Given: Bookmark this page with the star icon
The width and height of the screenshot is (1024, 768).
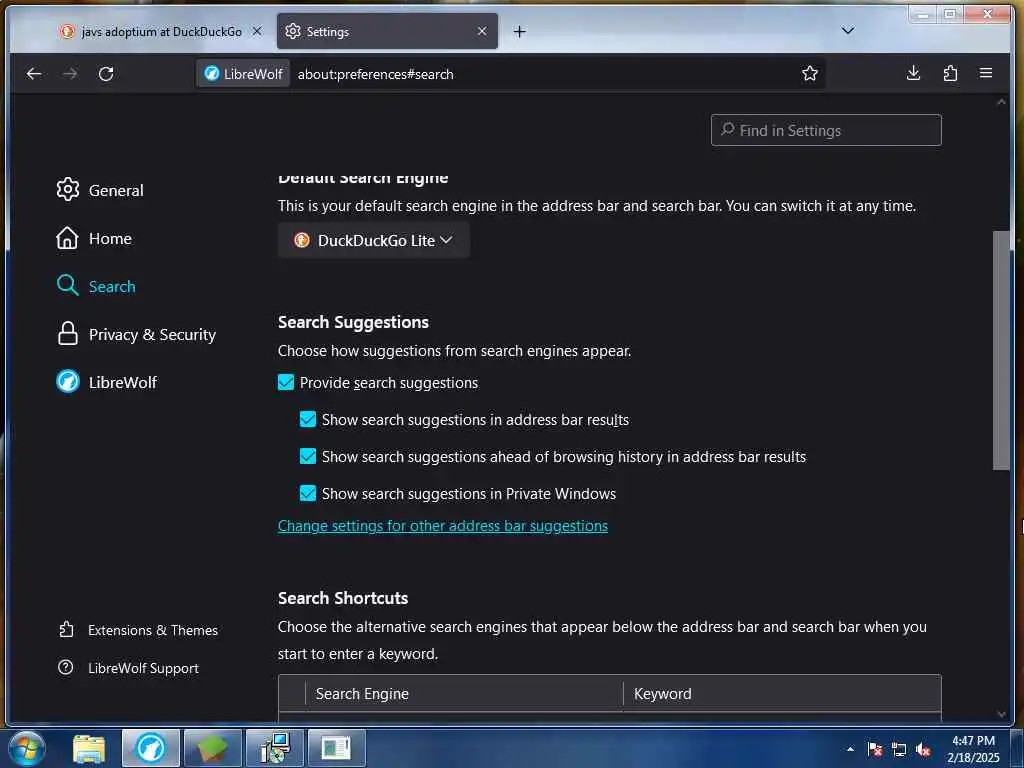Looking at the screenshot, I should pyautogui.click(x=810, y=73).
